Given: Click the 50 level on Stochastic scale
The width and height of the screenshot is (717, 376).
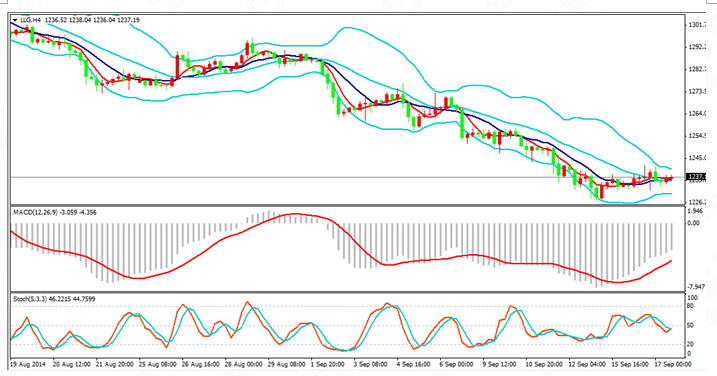Looking at the screenshot, I should [x=690, y=325].
